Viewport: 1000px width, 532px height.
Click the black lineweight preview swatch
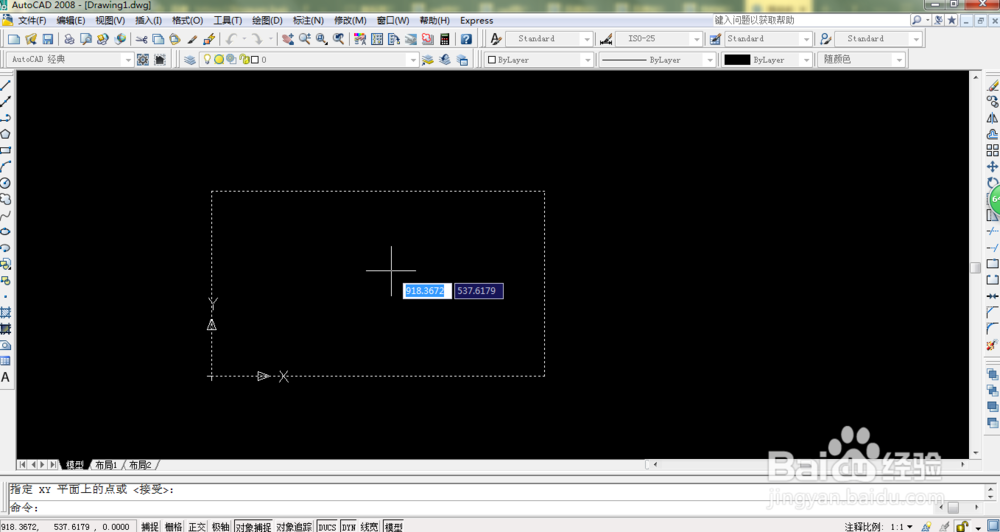(737, 59)
